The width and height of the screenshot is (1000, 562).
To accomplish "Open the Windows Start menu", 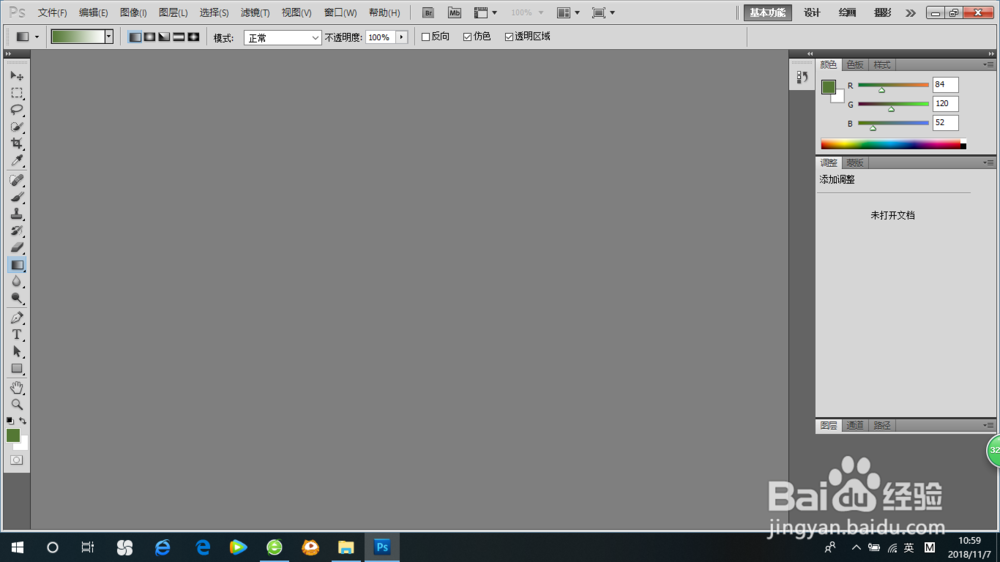I will click(x=17, y=547).
